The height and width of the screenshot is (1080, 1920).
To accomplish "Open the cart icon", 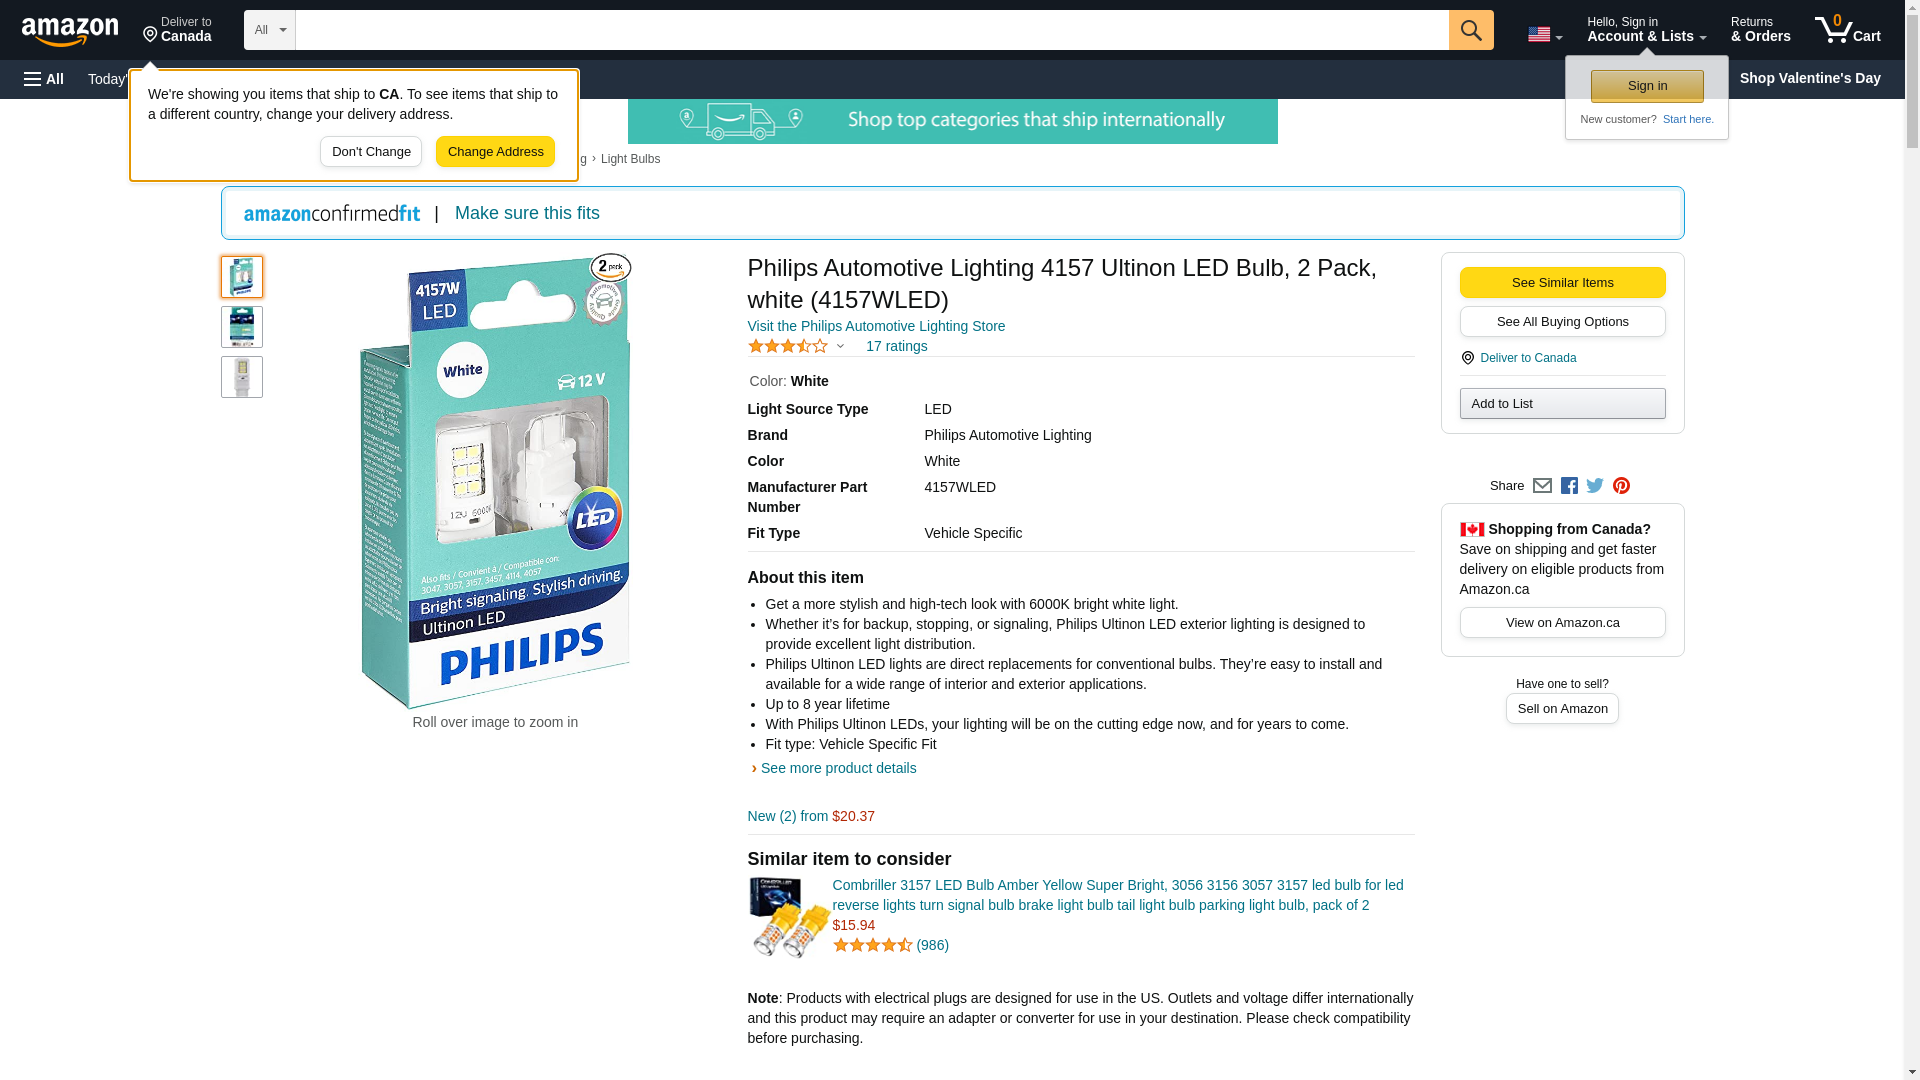I will (1848, 30).
